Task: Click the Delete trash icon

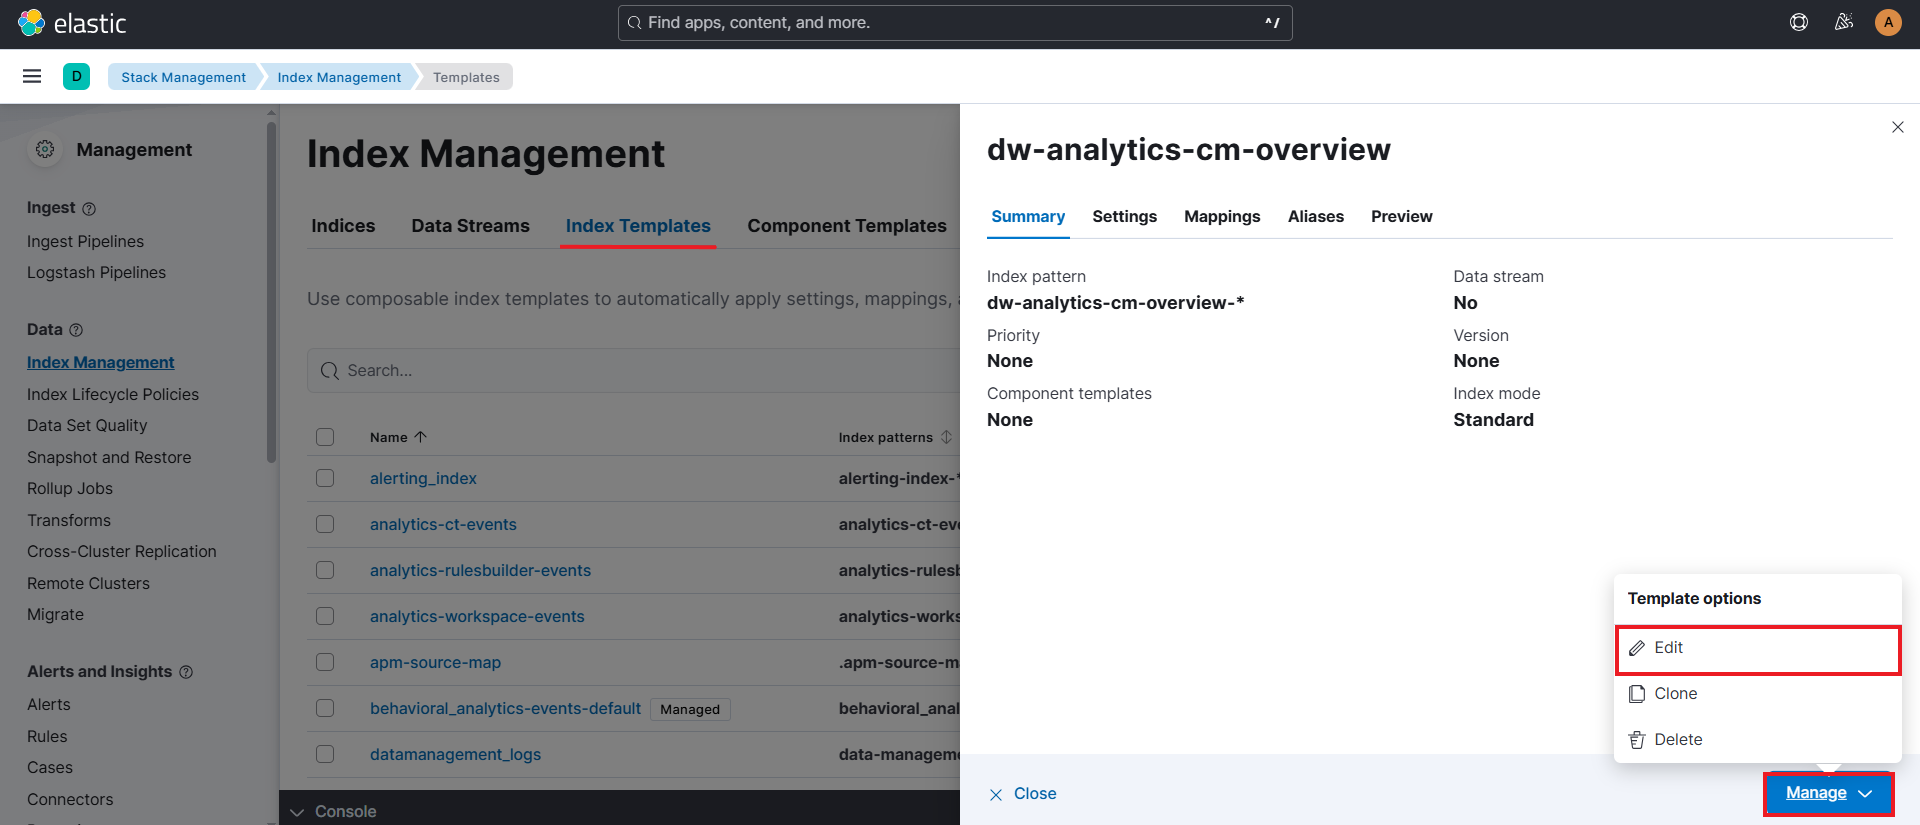Action: coord(1637,740)
